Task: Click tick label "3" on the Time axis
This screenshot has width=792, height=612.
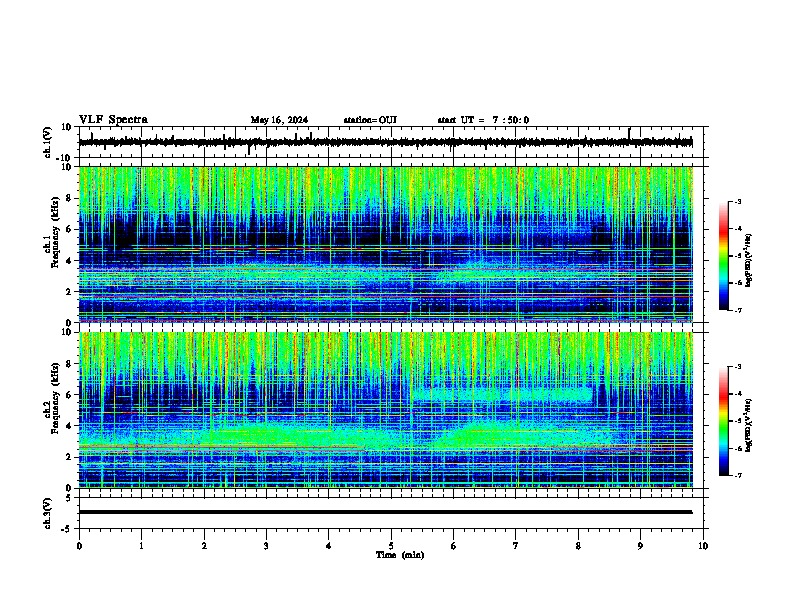Action: (x=266, y=546)
